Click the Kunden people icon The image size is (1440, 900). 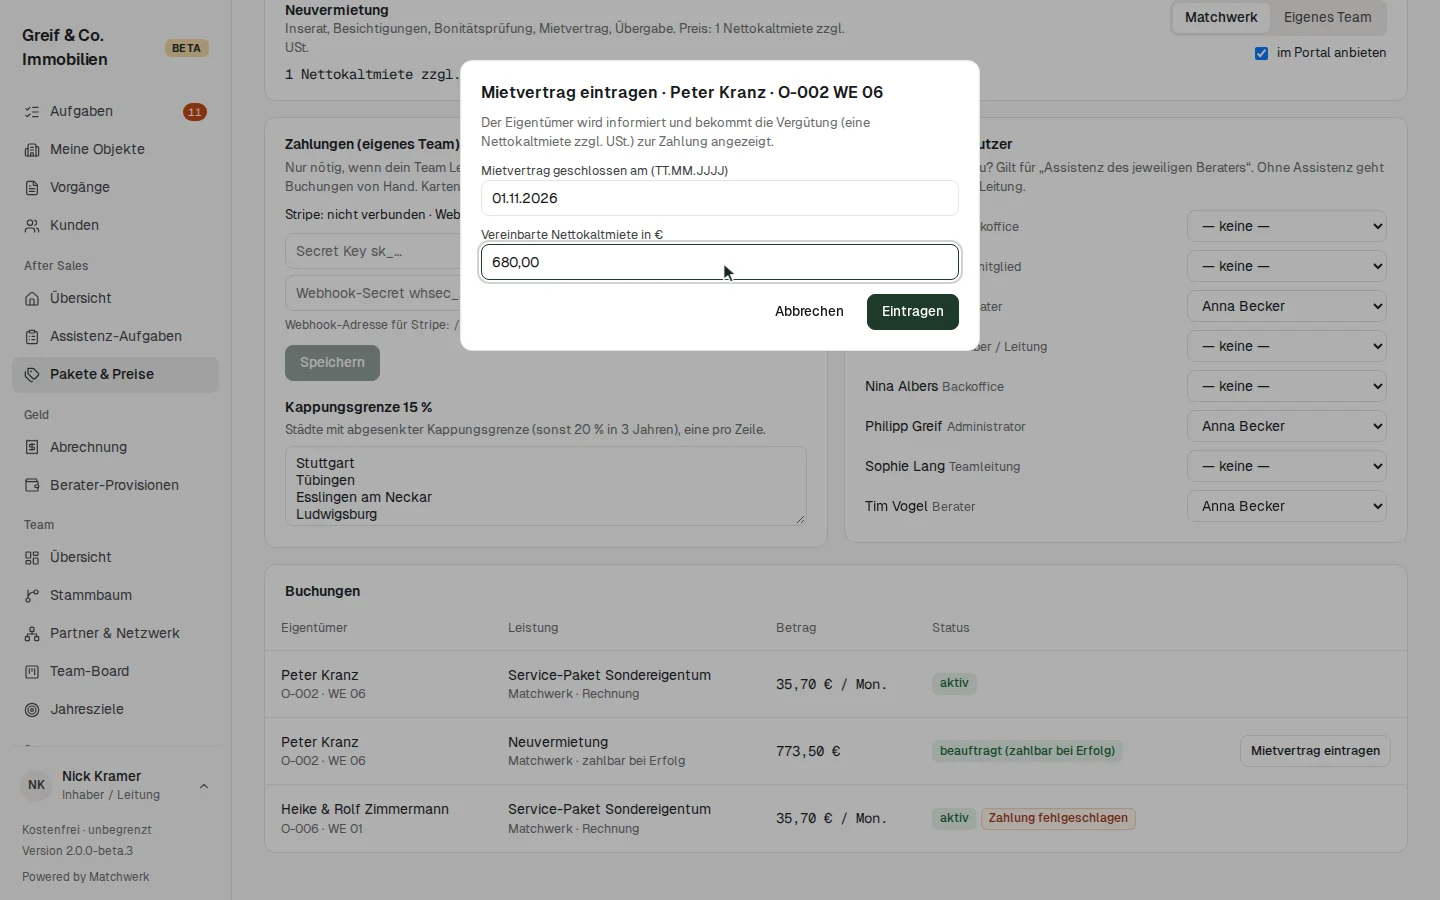(x=32, y=226)
